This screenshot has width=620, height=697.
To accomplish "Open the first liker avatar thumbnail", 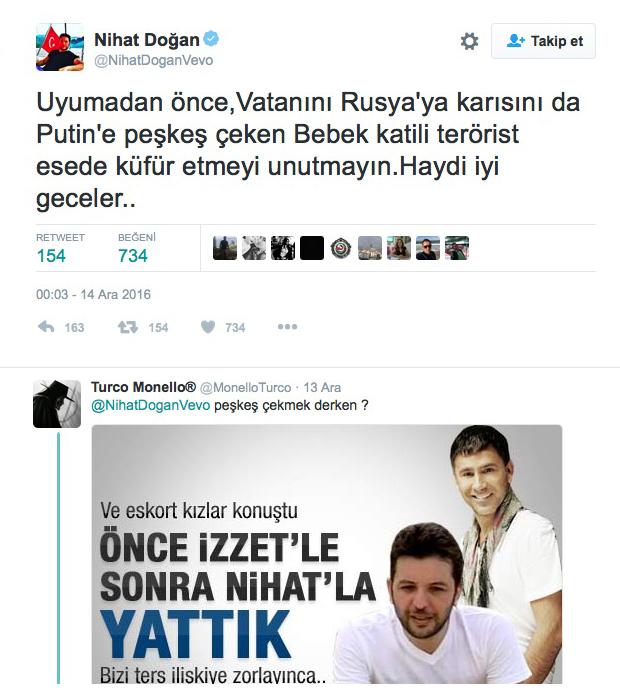I will tap(225, 248).
